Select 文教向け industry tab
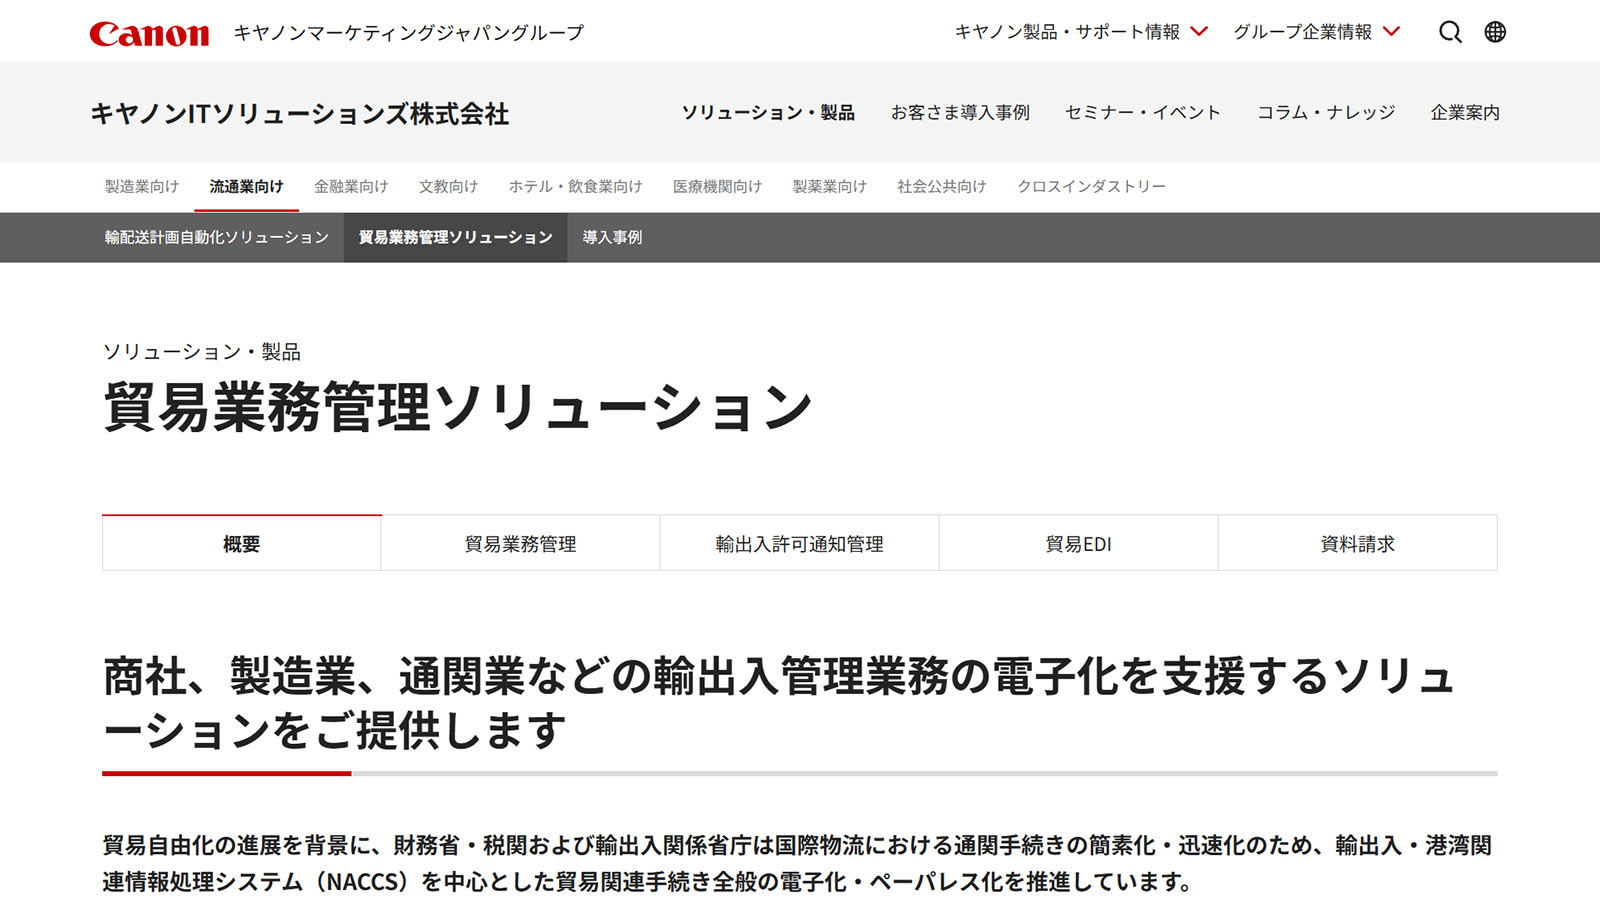The height and width of the screenshot is (900, 1600). point(448,187)
